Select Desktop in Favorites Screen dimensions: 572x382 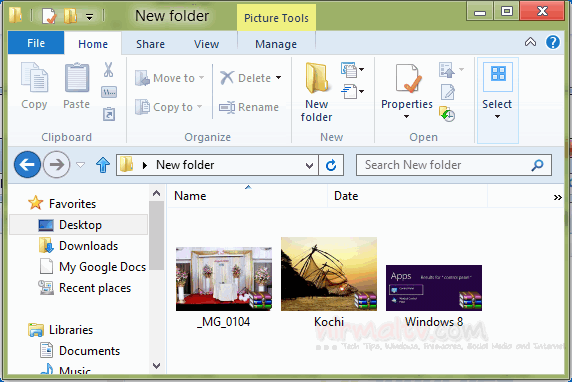[x=78, y=225]
